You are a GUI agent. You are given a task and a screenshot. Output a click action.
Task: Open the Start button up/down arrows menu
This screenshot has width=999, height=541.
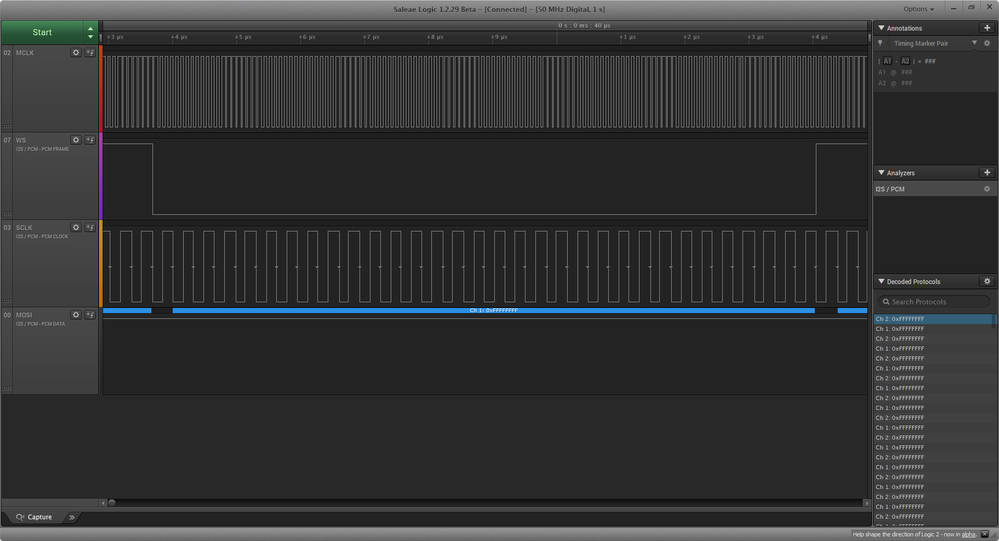[90, 32]
